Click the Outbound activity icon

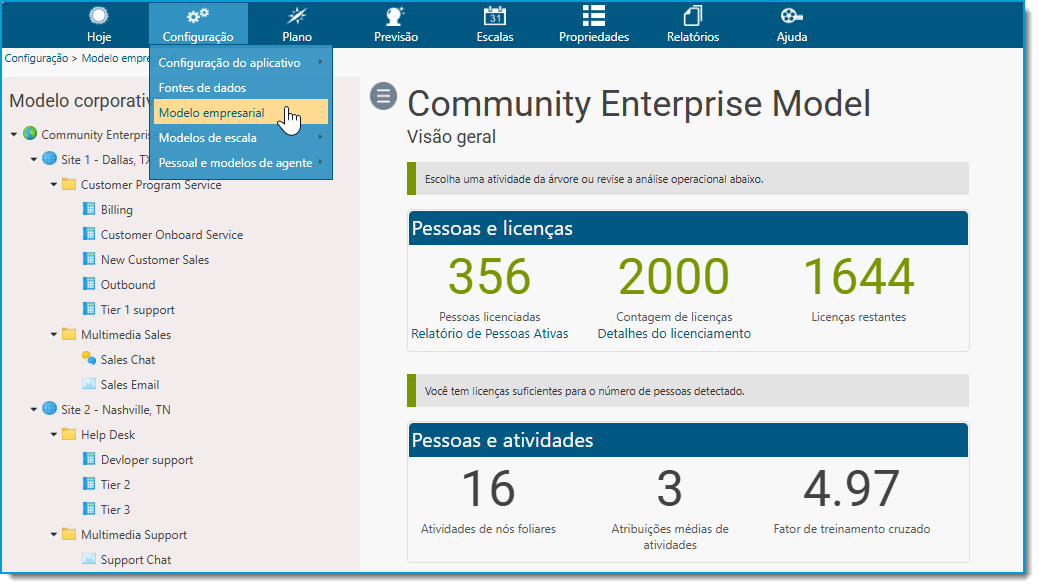tap(89, 284)
